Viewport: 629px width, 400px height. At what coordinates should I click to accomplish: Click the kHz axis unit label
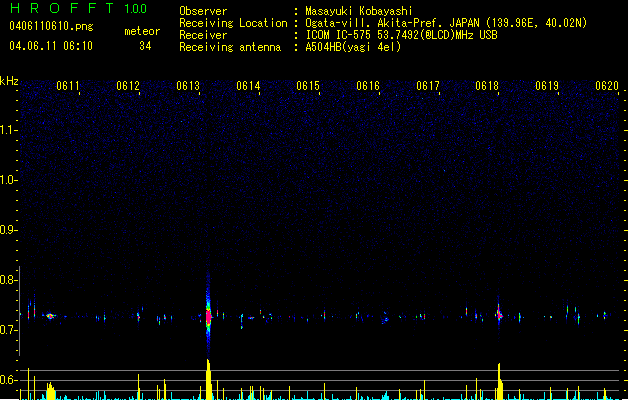9,81
